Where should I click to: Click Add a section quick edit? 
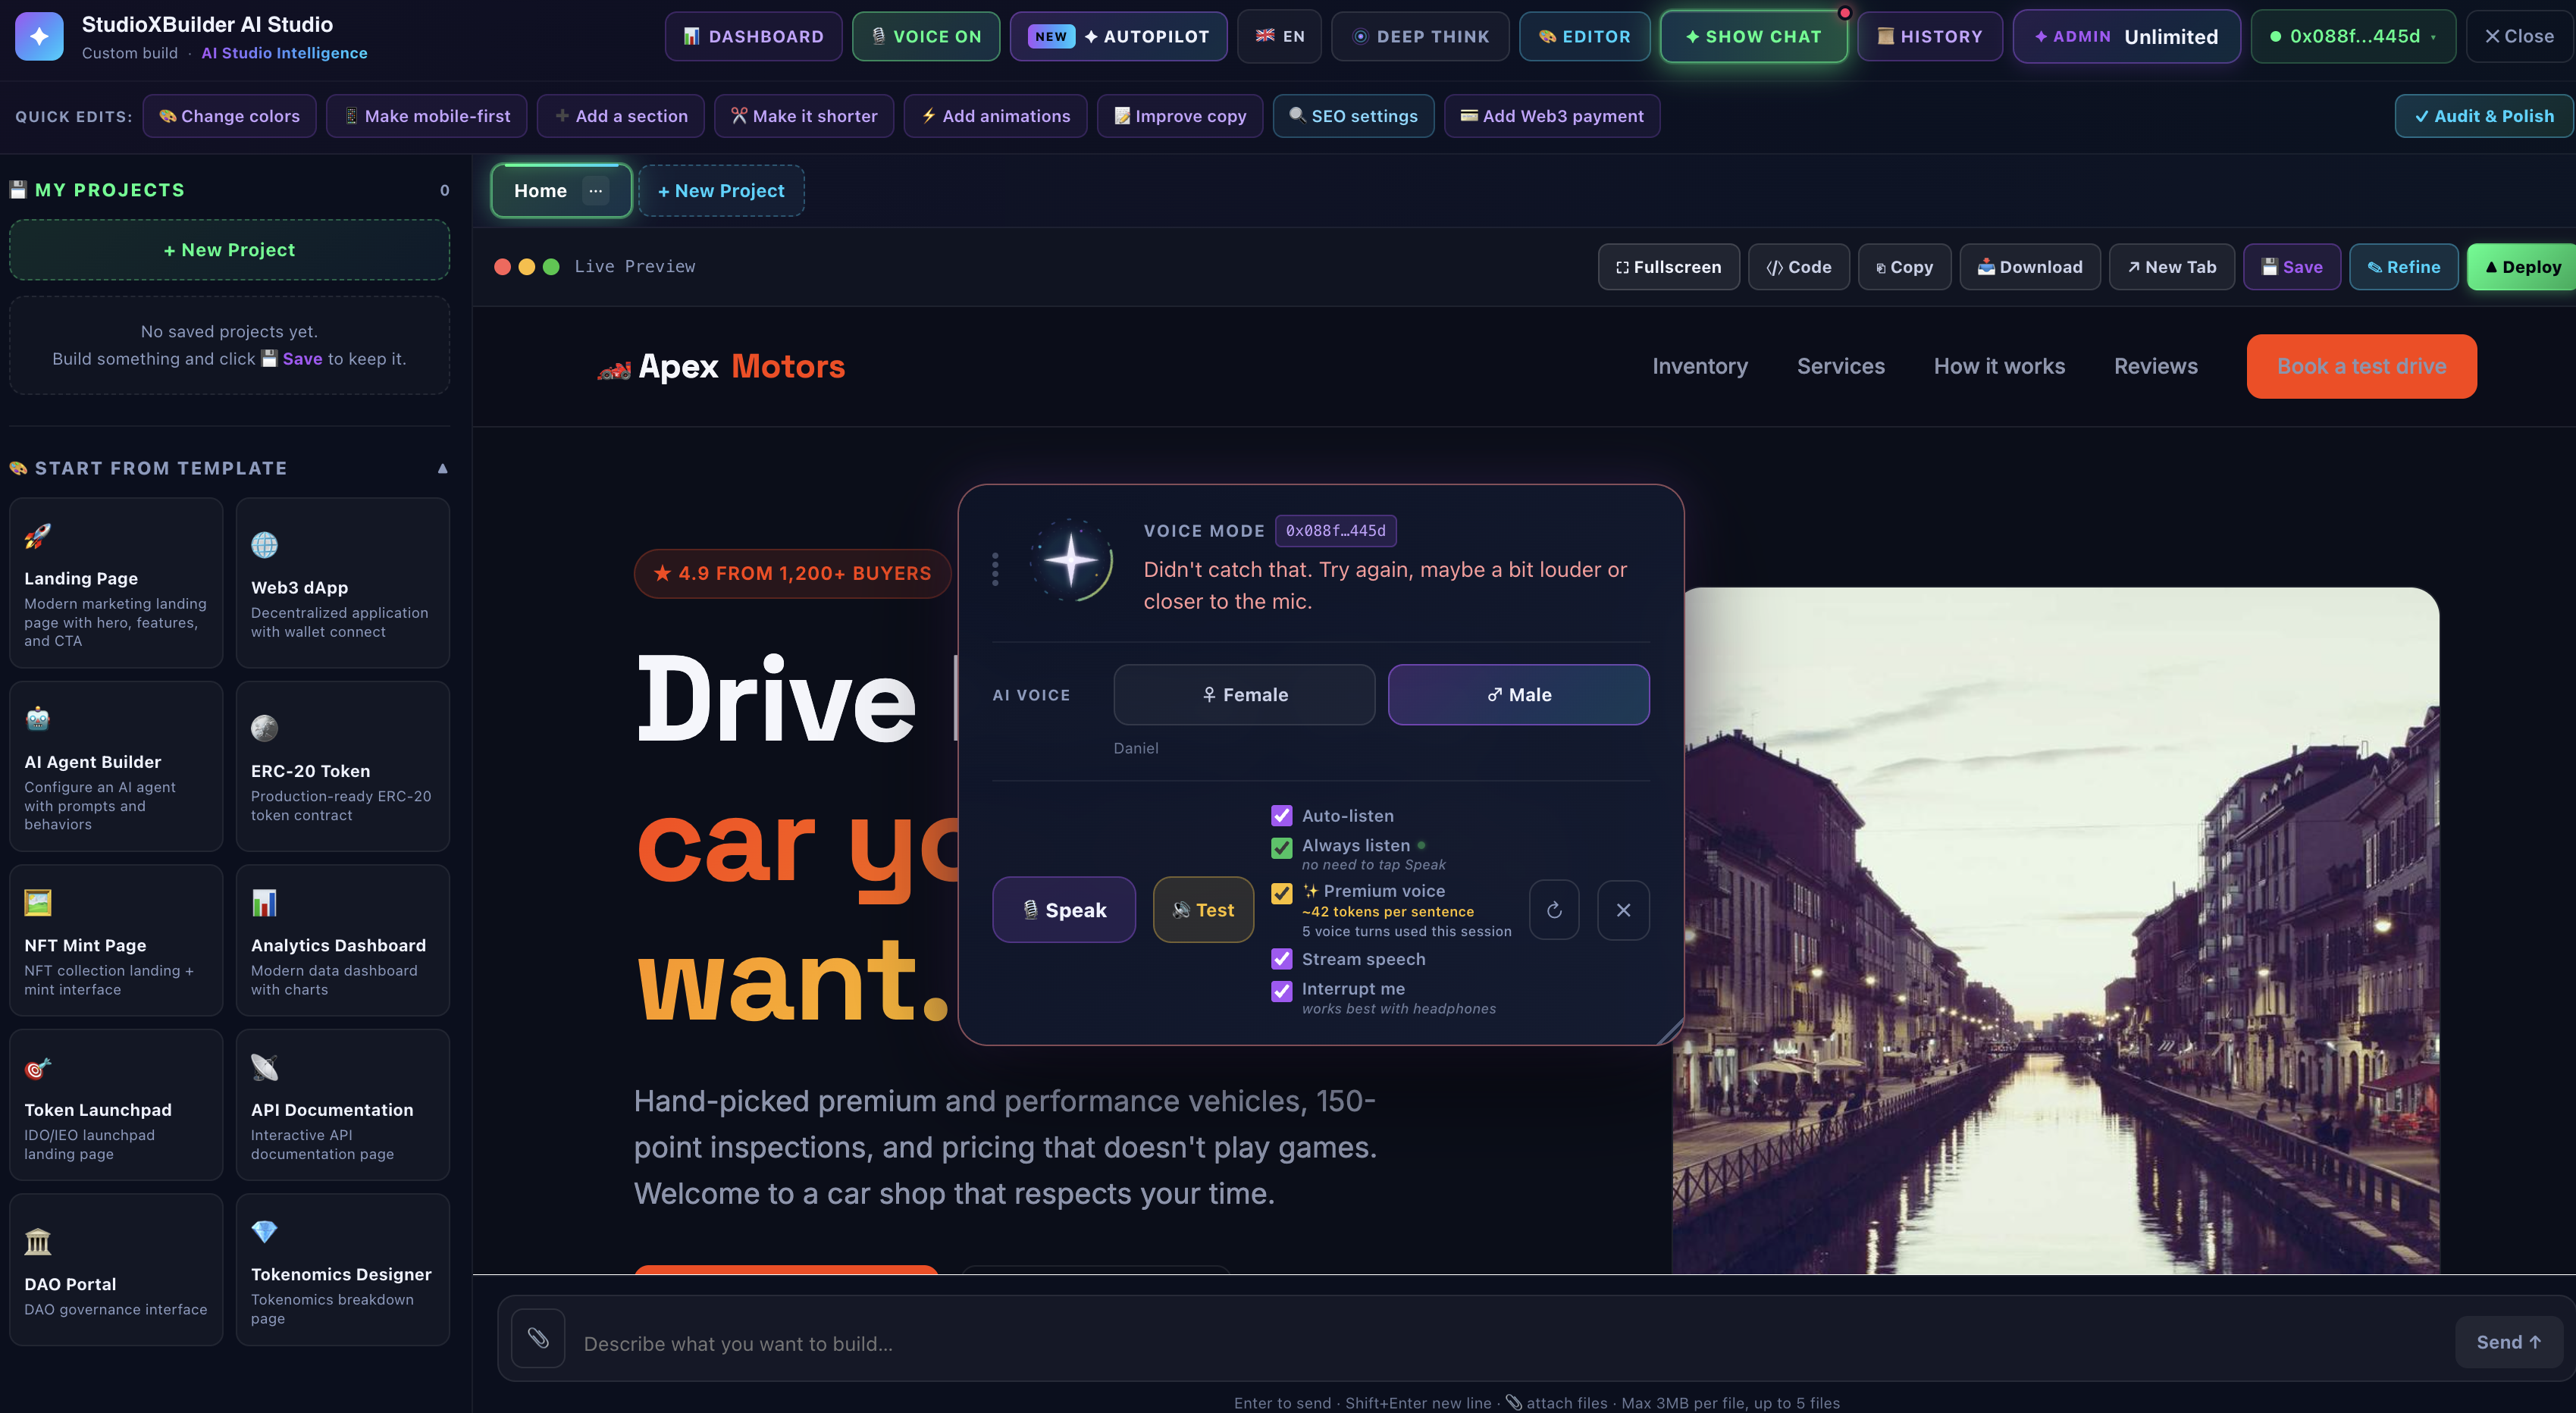click(x=621, y=116)
